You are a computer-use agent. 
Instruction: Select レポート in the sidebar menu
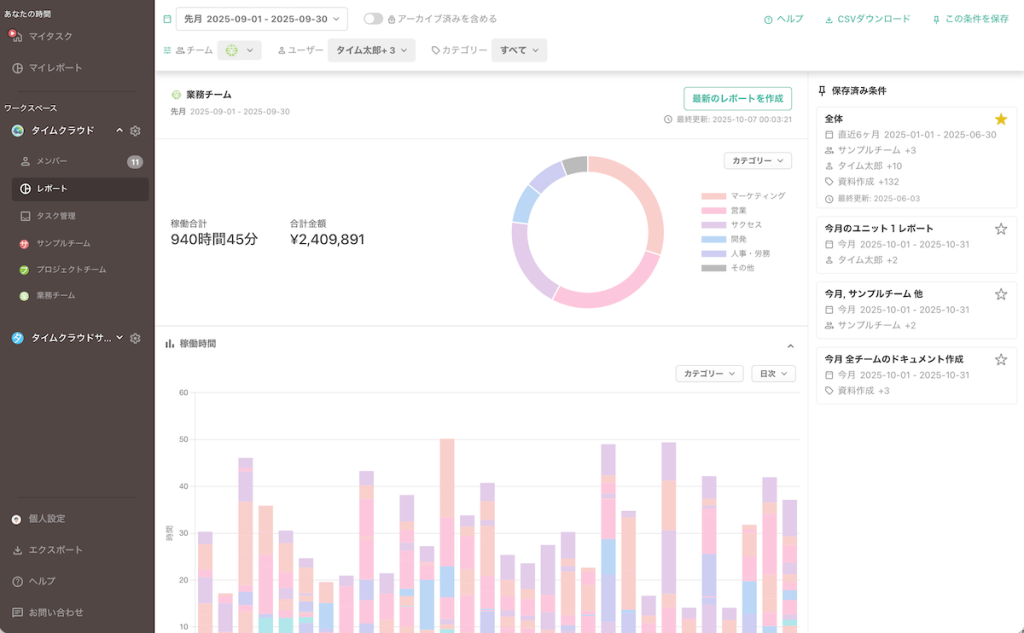click(x=52, y=189)
